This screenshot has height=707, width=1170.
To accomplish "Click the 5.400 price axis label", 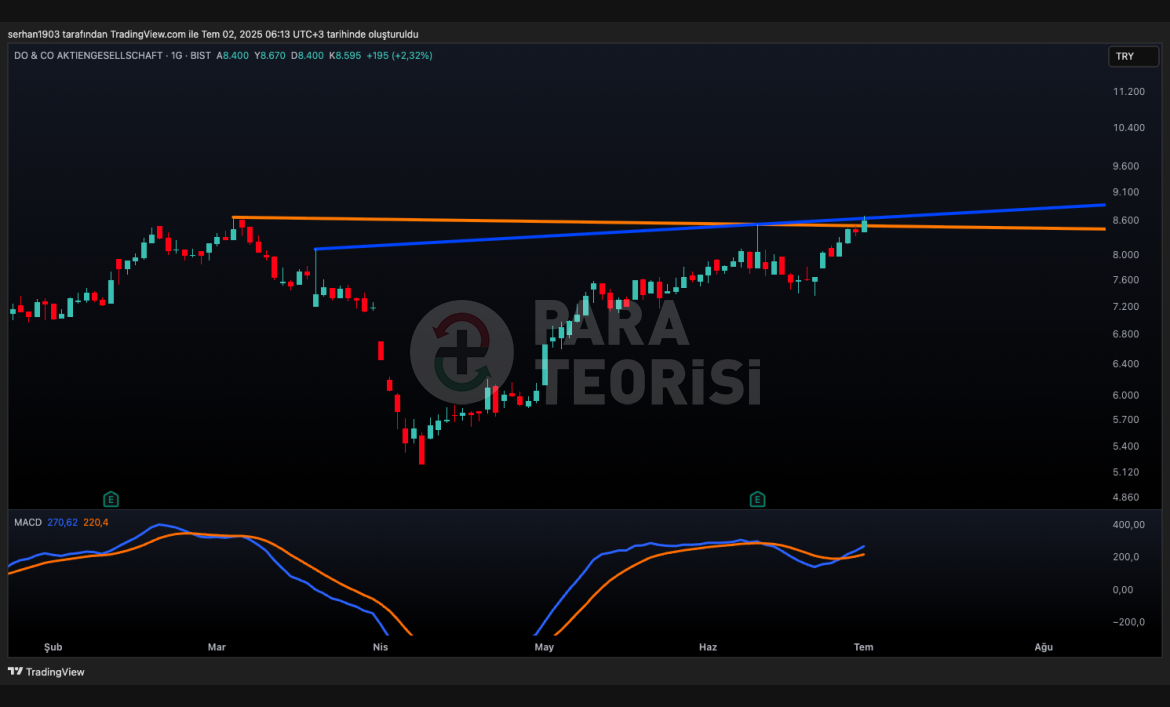I will (1125, 446).
